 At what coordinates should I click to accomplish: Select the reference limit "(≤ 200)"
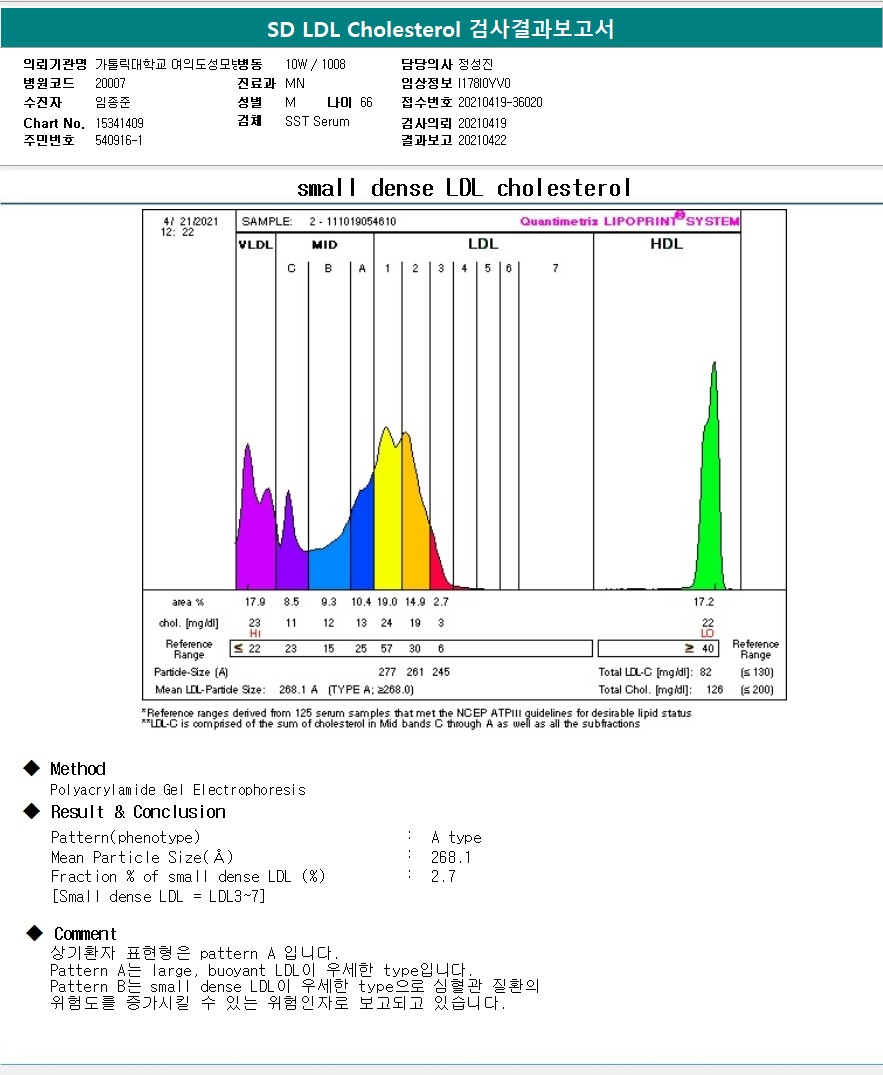click(x=757, y=689)
